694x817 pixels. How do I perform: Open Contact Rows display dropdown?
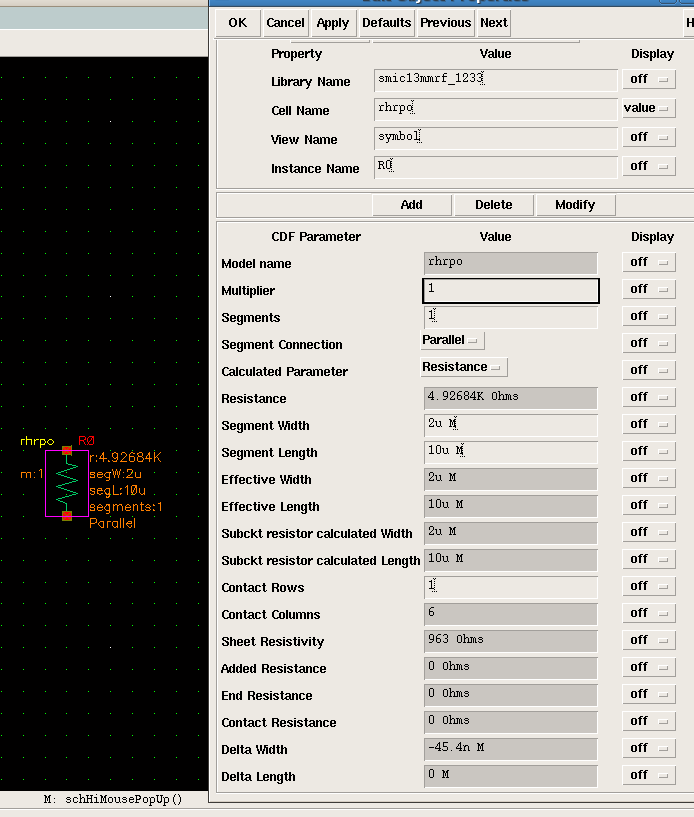click(649, 586)
